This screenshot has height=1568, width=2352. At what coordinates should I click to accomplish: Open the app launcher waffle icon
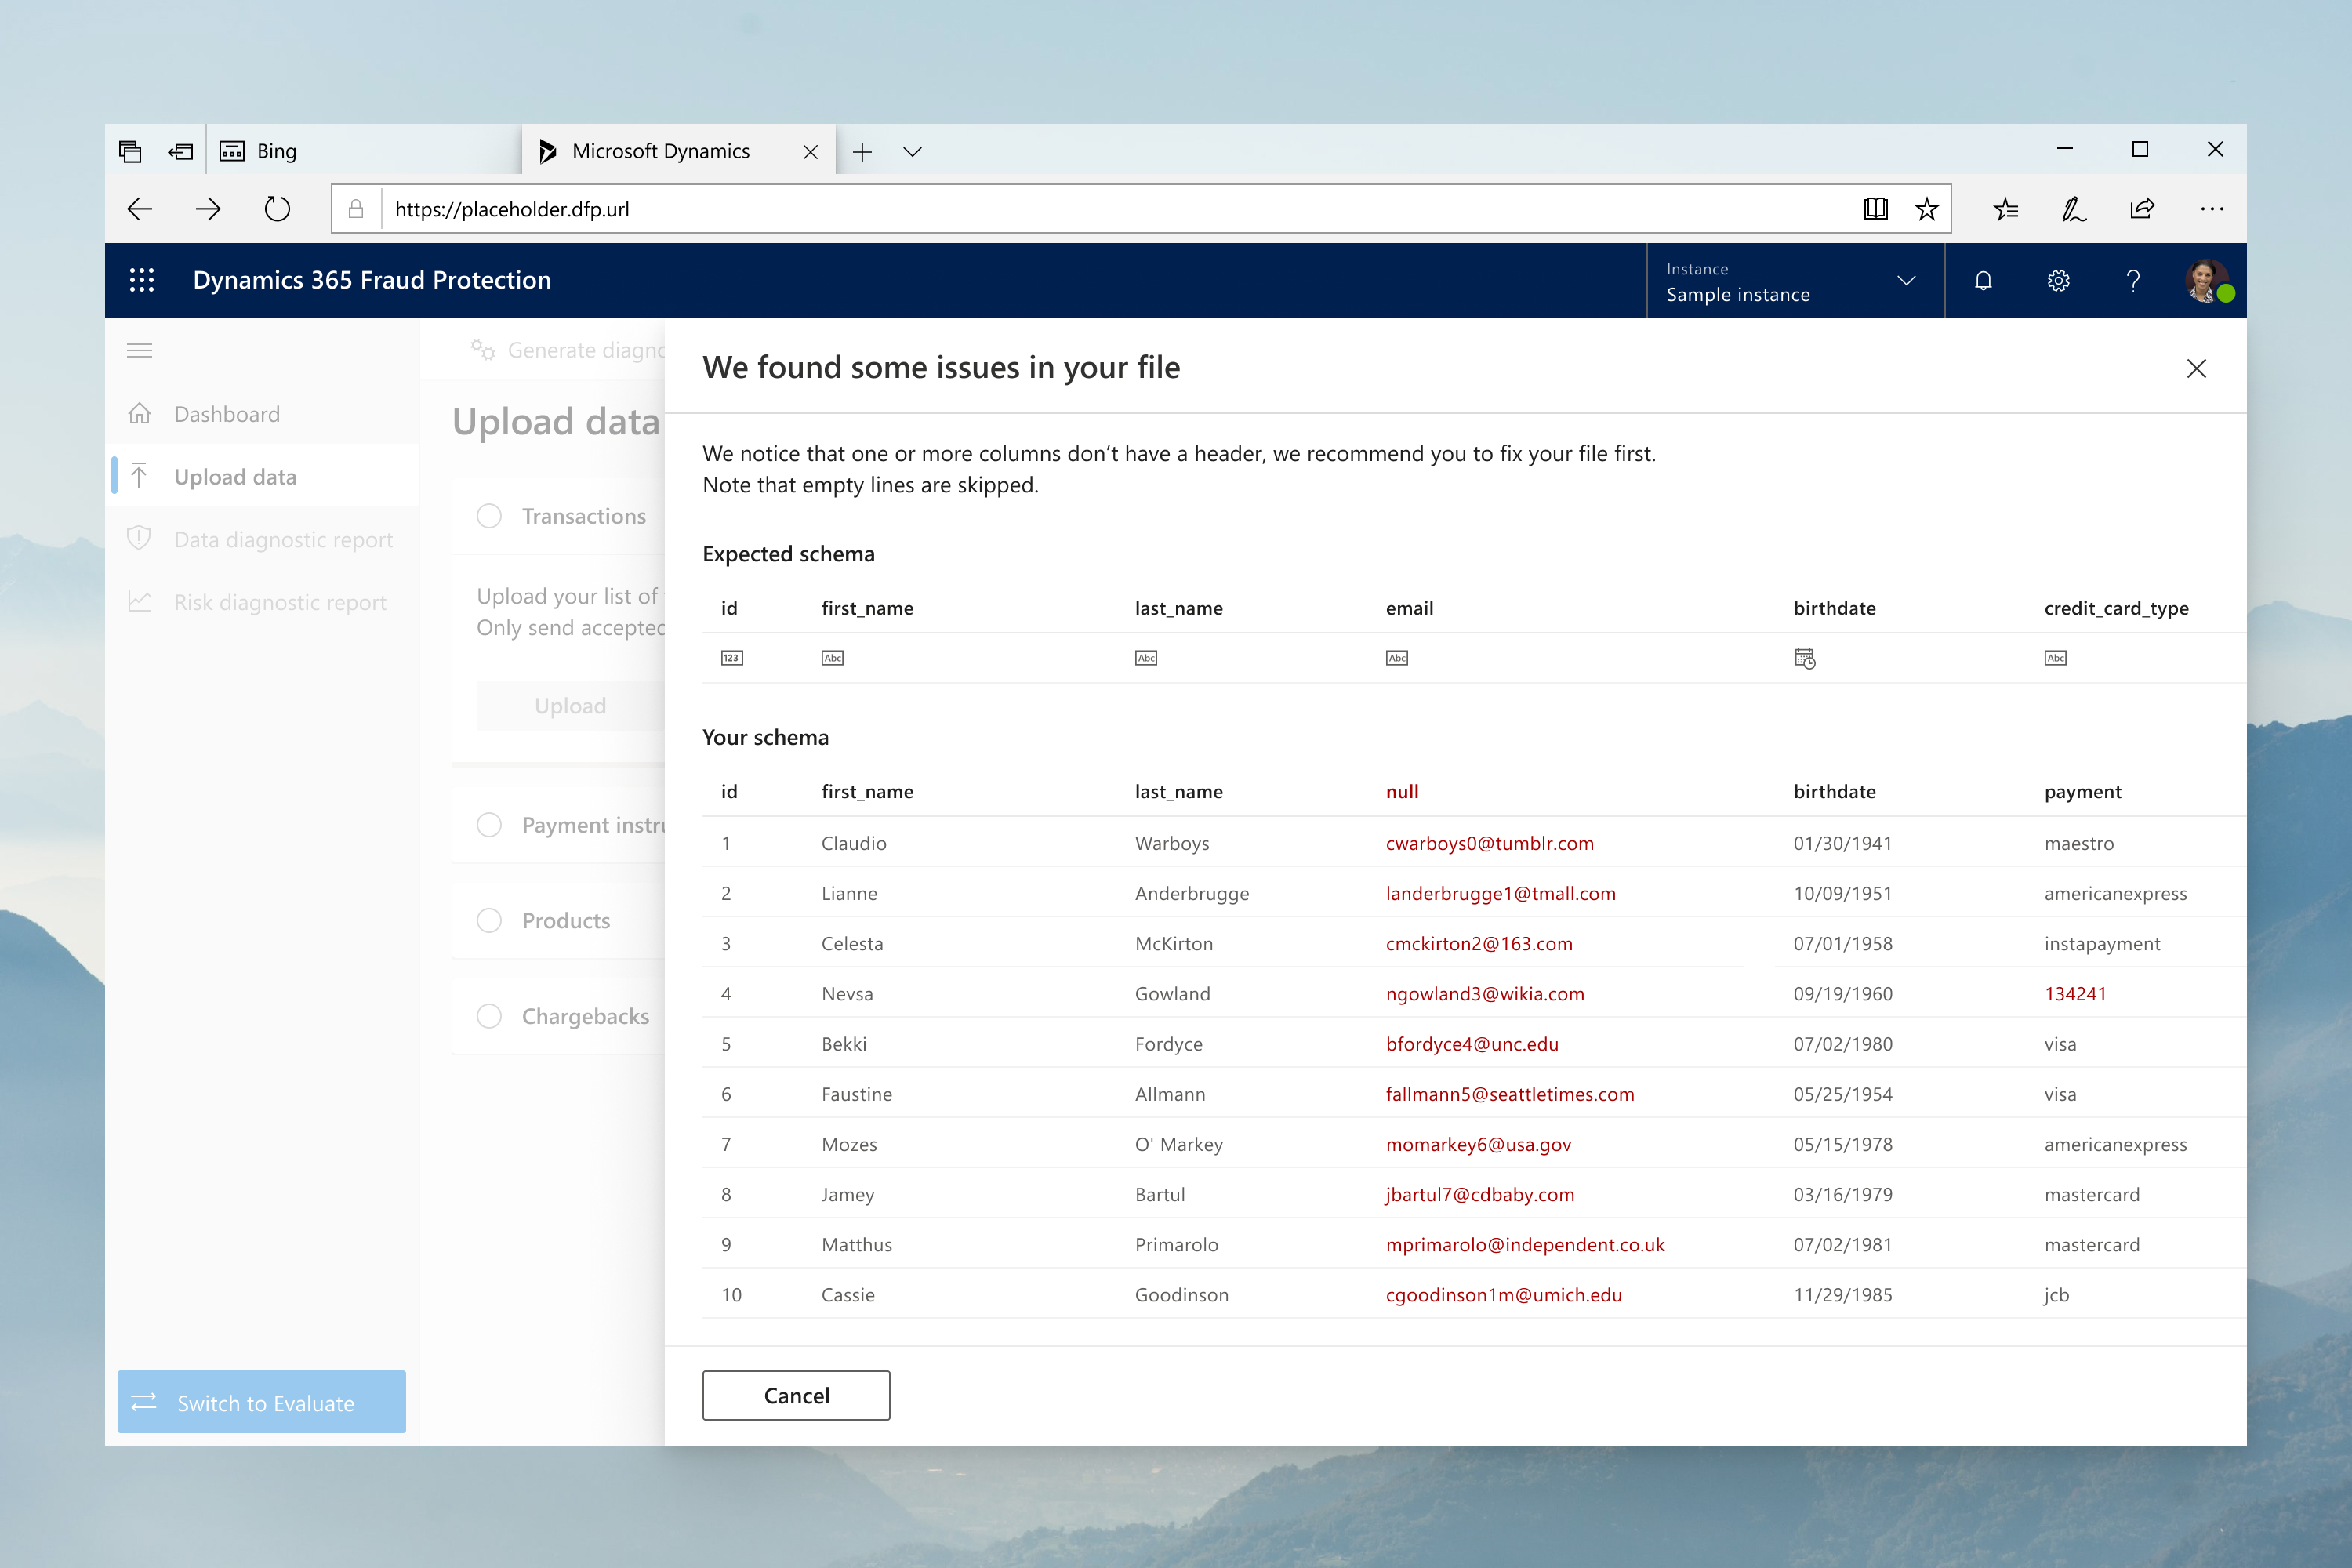(x=142, y=280)
